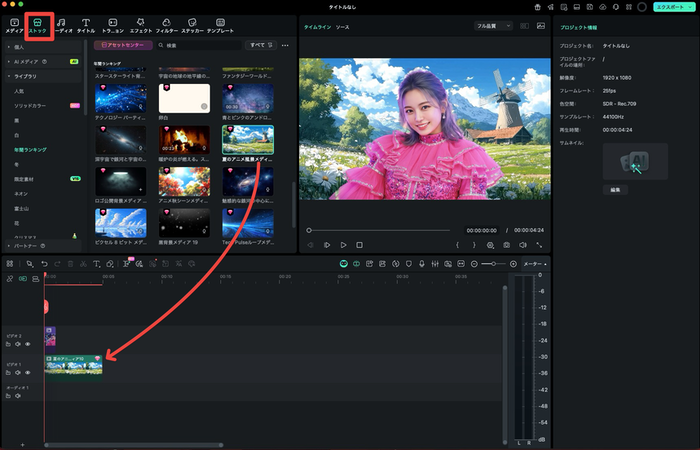
Task: Toggle the lock on ビデオ 1 track
Action: 8,372
